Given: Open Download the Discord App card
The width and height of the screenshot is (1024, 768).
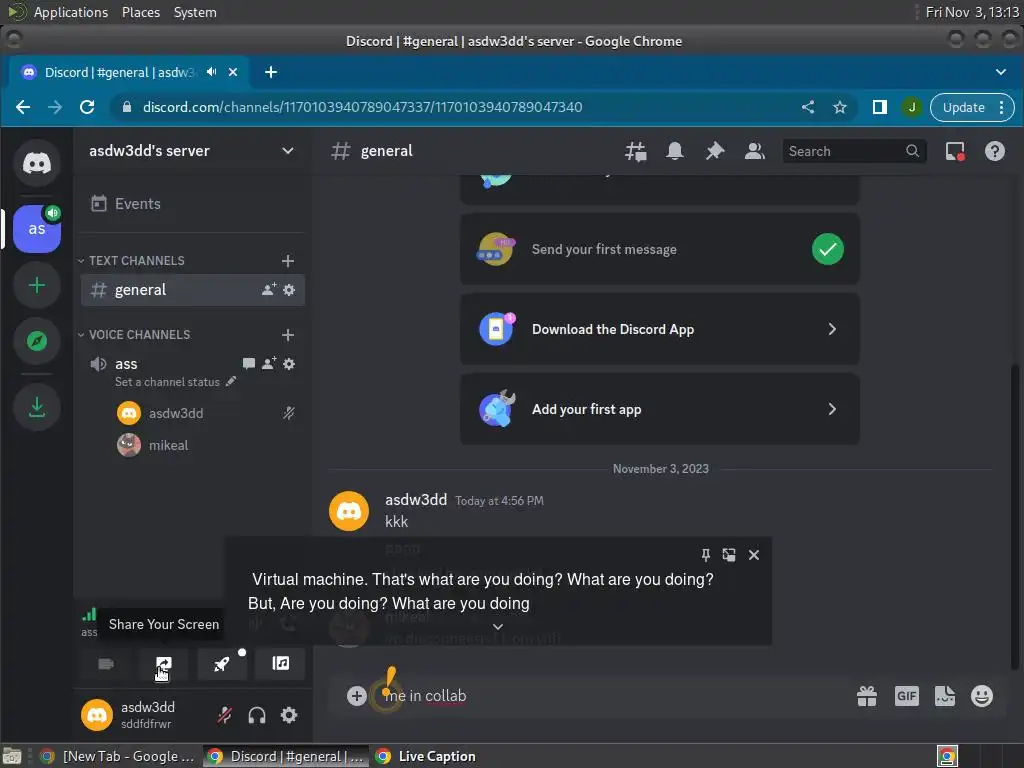Looking at the screenshot, I should [x=660, y=329].
